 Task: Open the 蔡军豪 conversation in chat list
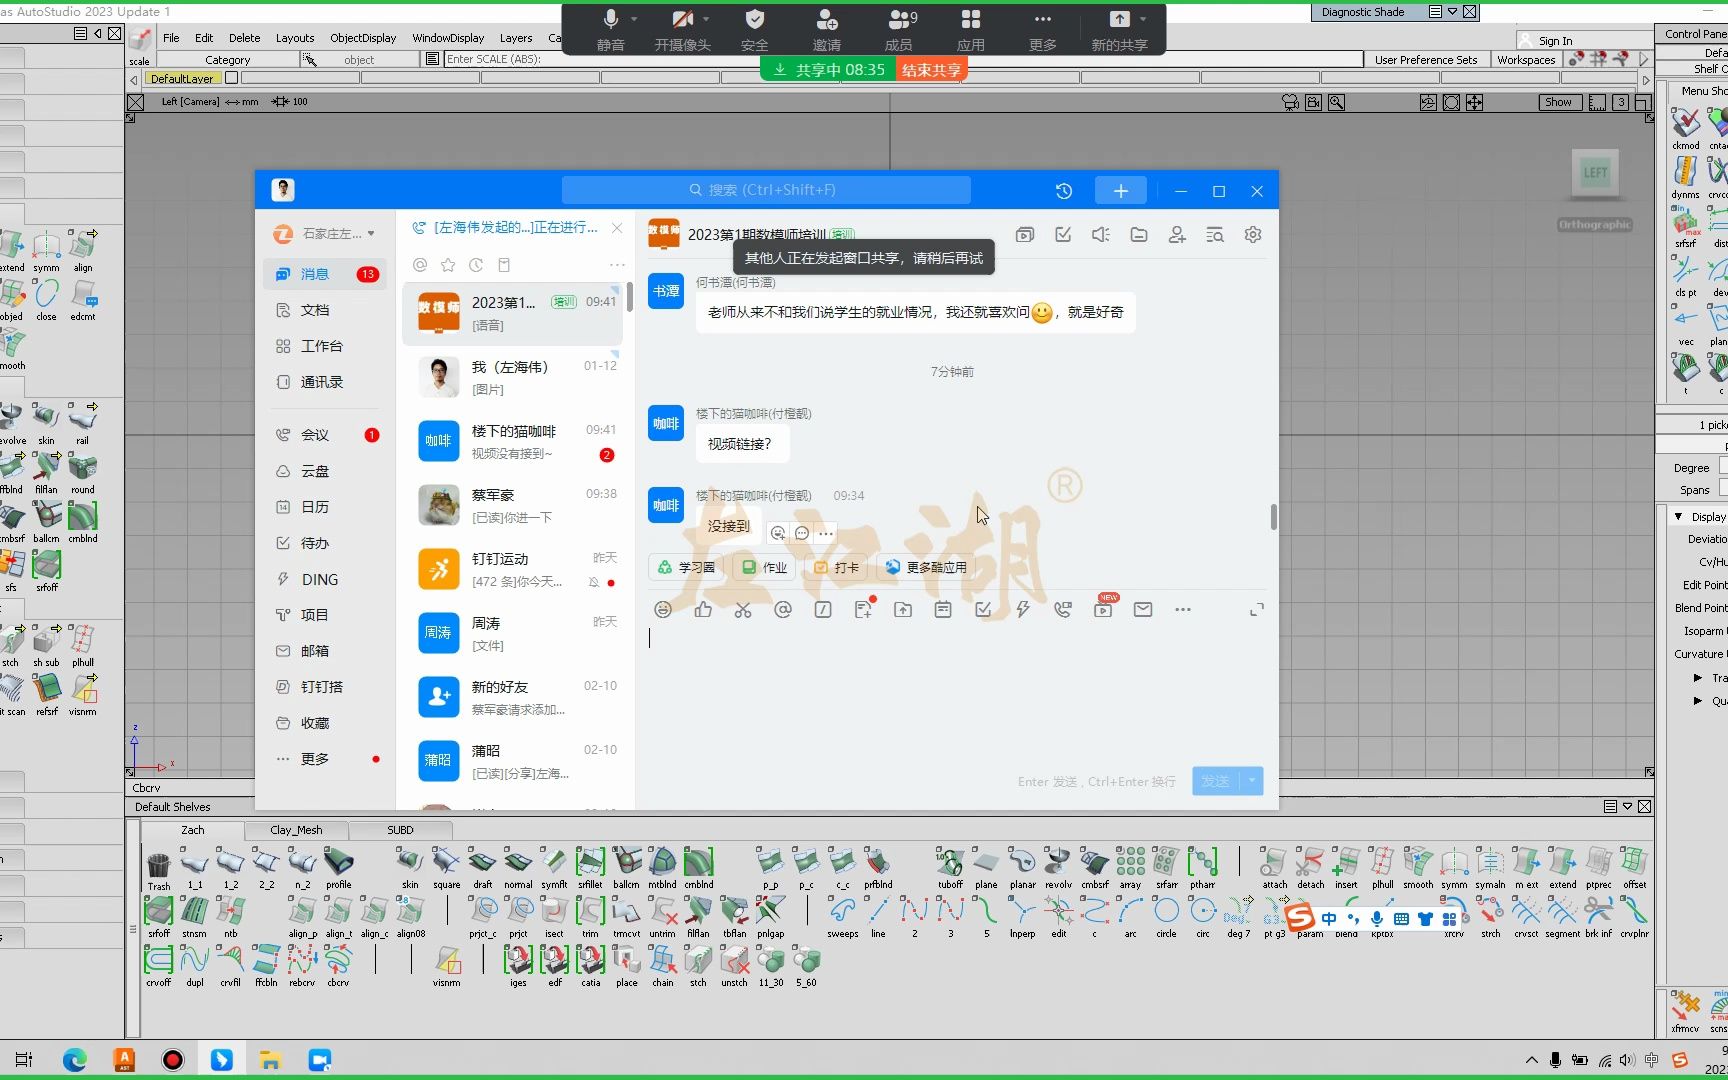(x=514, y=505)
